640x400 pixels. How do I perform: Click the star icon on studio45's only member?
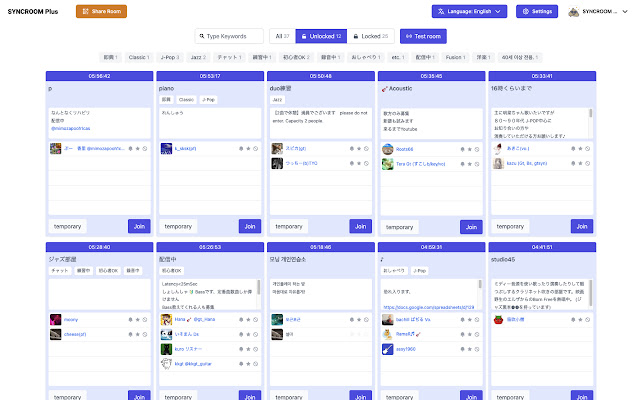(x=580, y=320)
